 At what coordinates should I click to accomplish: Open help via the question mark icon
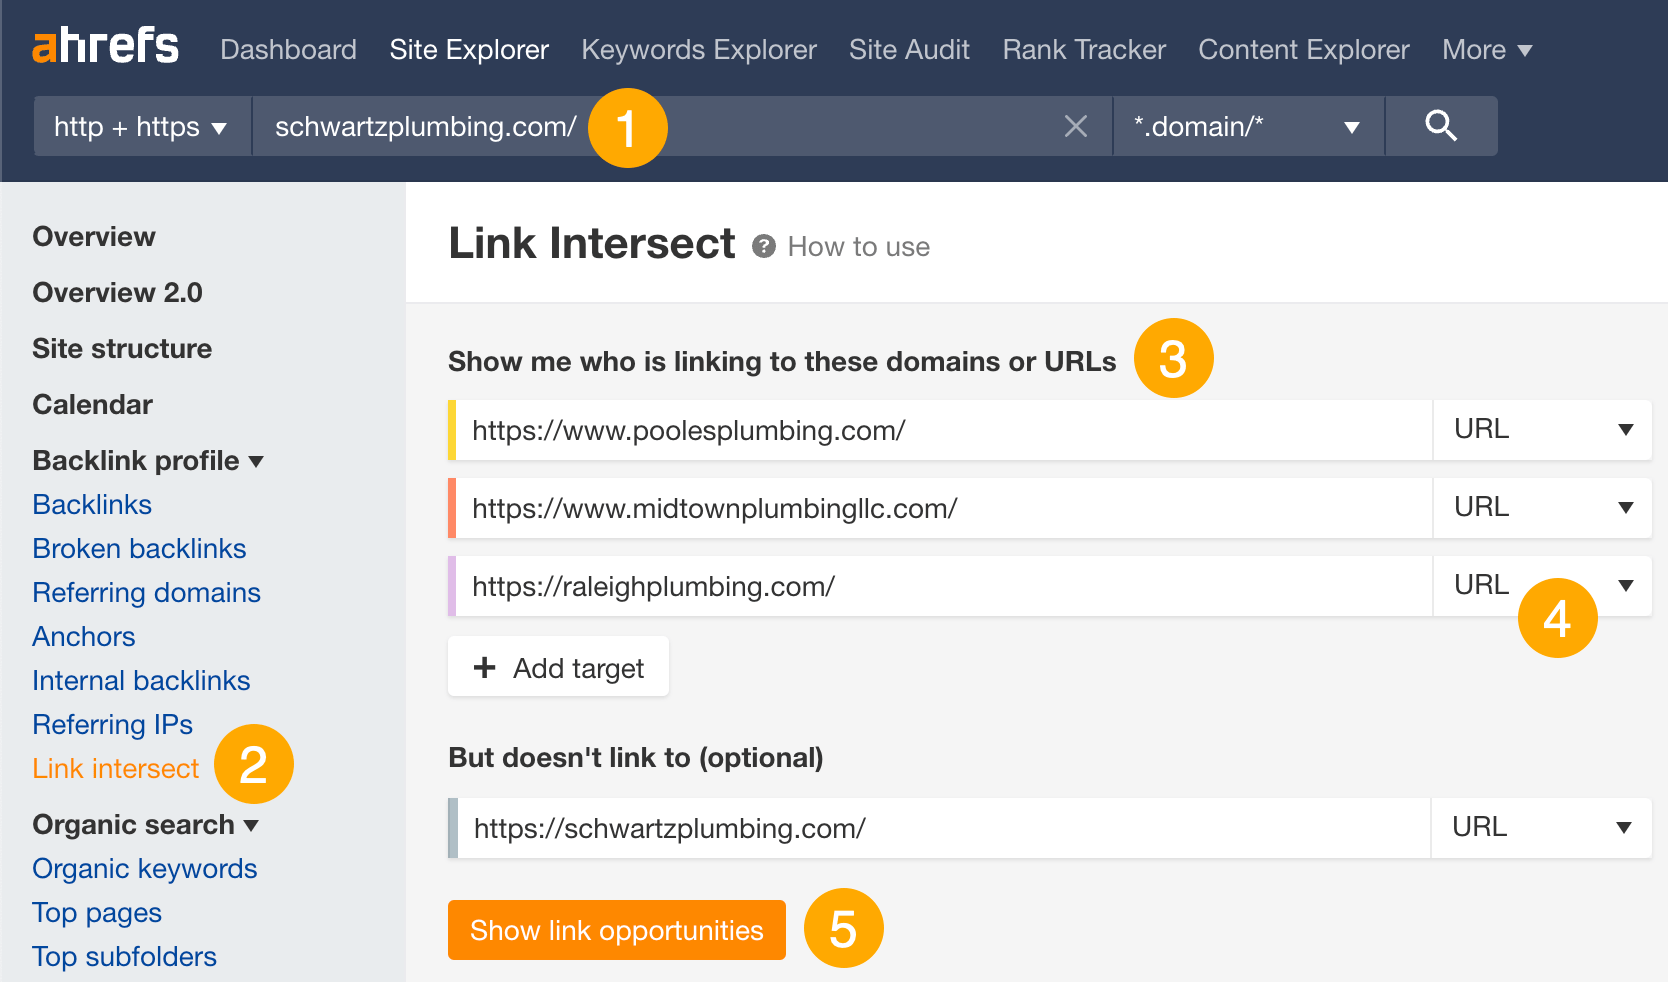762,246
